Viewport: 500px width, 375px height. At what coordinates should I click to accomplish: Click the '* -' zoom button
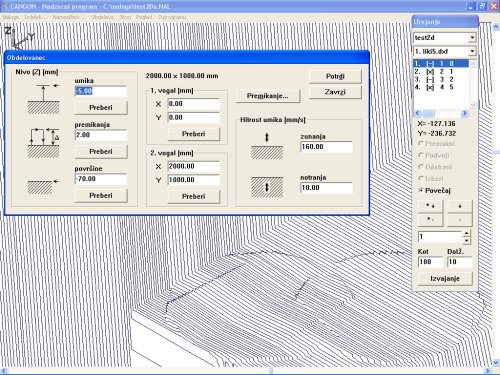(430, 220)
